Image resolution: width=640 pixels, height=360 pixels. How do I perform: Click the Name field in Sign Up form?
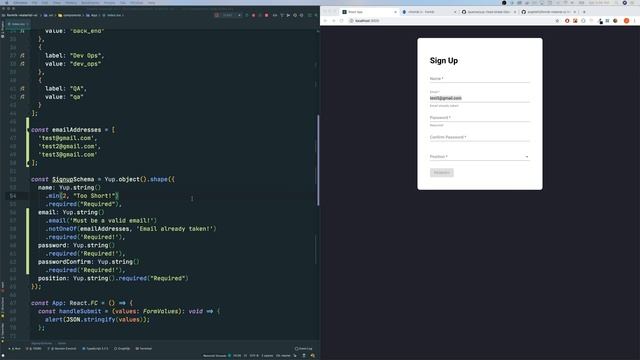pos(480,78)
